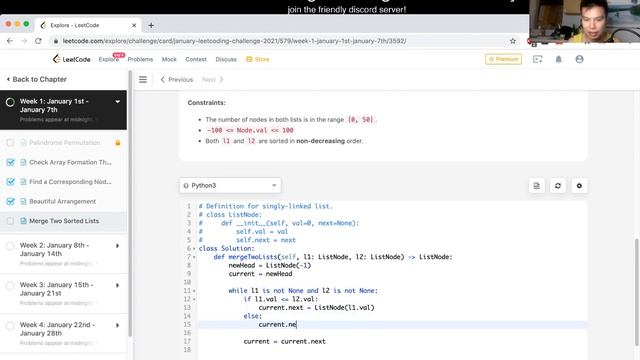This screenshot has width=640, height=360.
Task: Click the Week 1 progress circle
Action: (x=10, y=102)
